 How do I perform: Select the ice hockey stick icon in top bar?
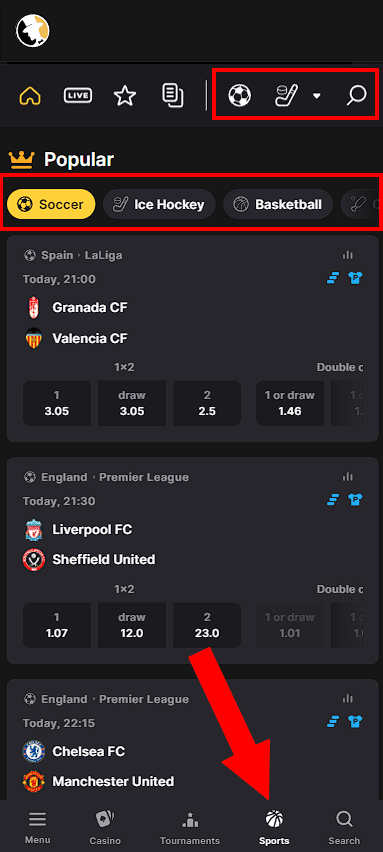click(287, 96)
